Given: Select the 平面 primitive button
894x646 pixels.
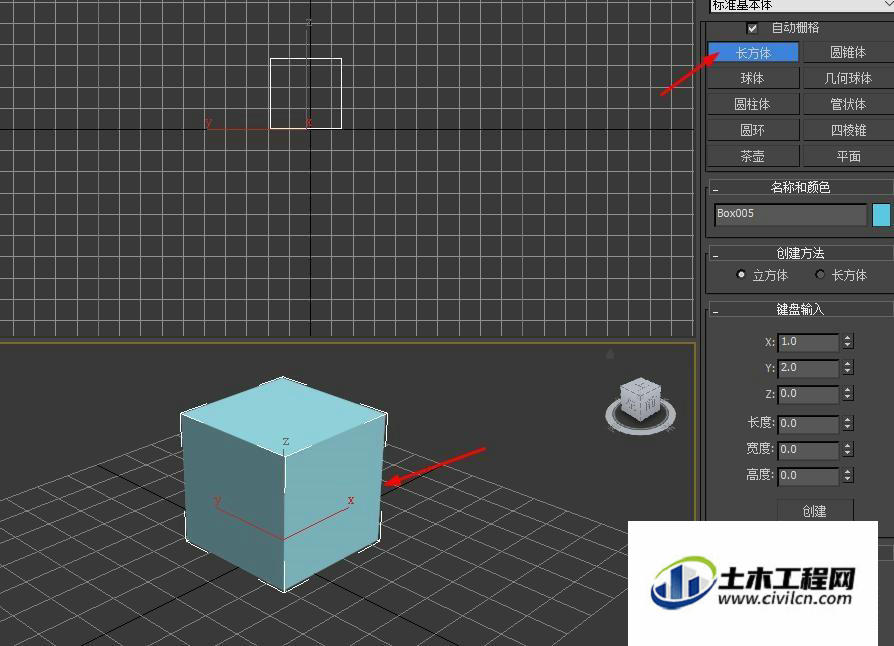Looking at the screenshot, I should (848, 156).
